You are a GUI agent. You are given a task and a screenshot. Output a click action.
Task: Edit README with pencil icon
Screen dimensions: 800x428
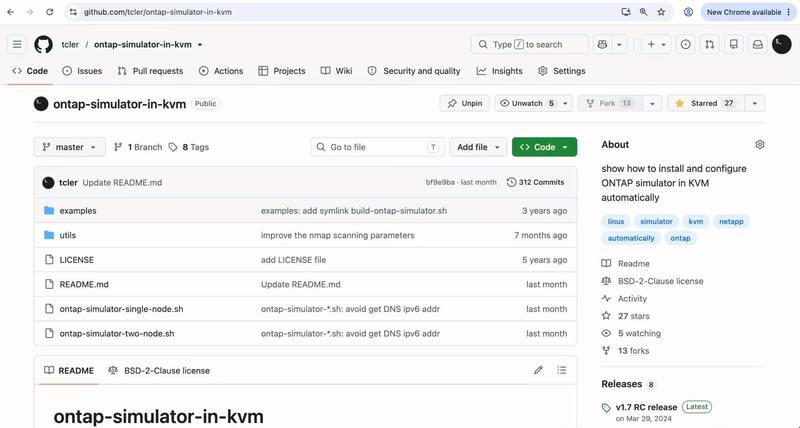[538, 370]
